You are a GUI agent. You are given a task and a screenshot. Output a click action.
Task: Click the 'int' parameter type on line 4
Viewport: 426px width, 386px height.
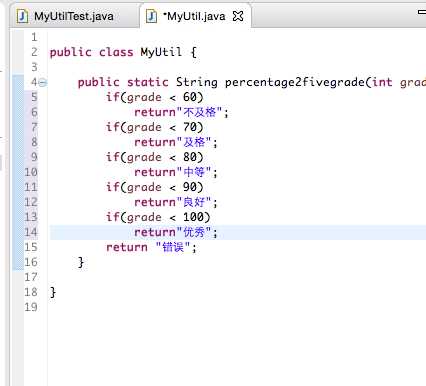382,82
